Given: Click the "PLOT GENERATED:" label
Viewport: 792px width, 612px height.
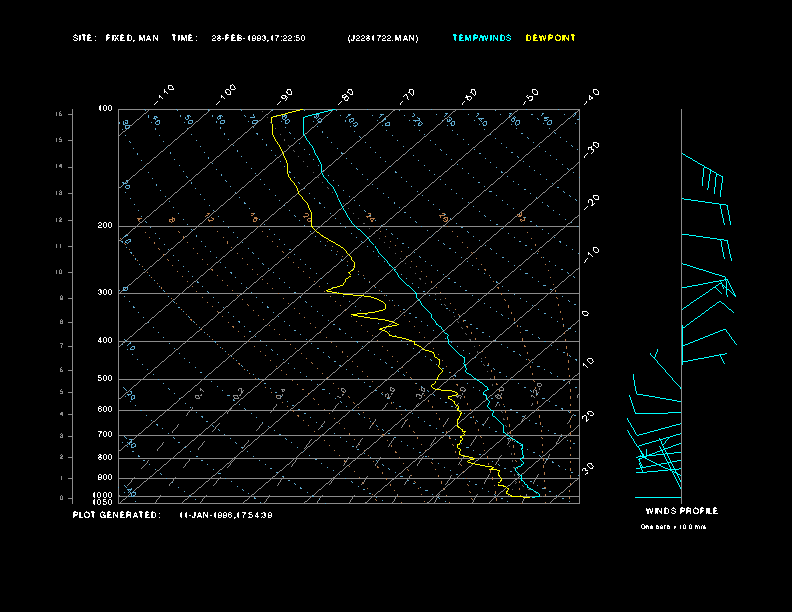Looking at the screenshot, I should click(117, 515).
